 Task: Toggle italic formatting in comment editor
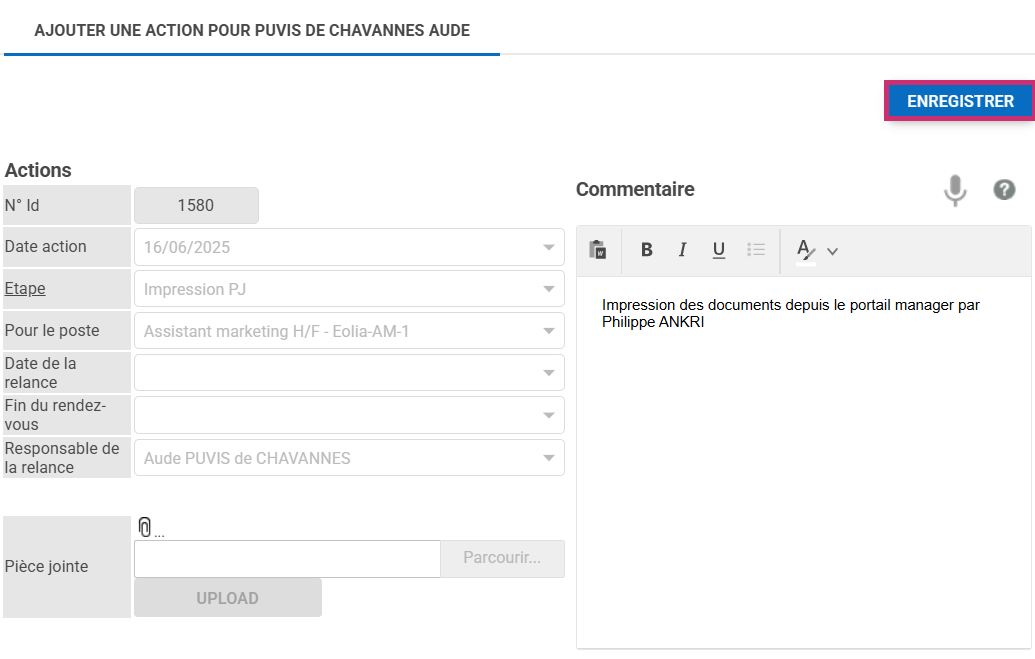pos(682,250)
